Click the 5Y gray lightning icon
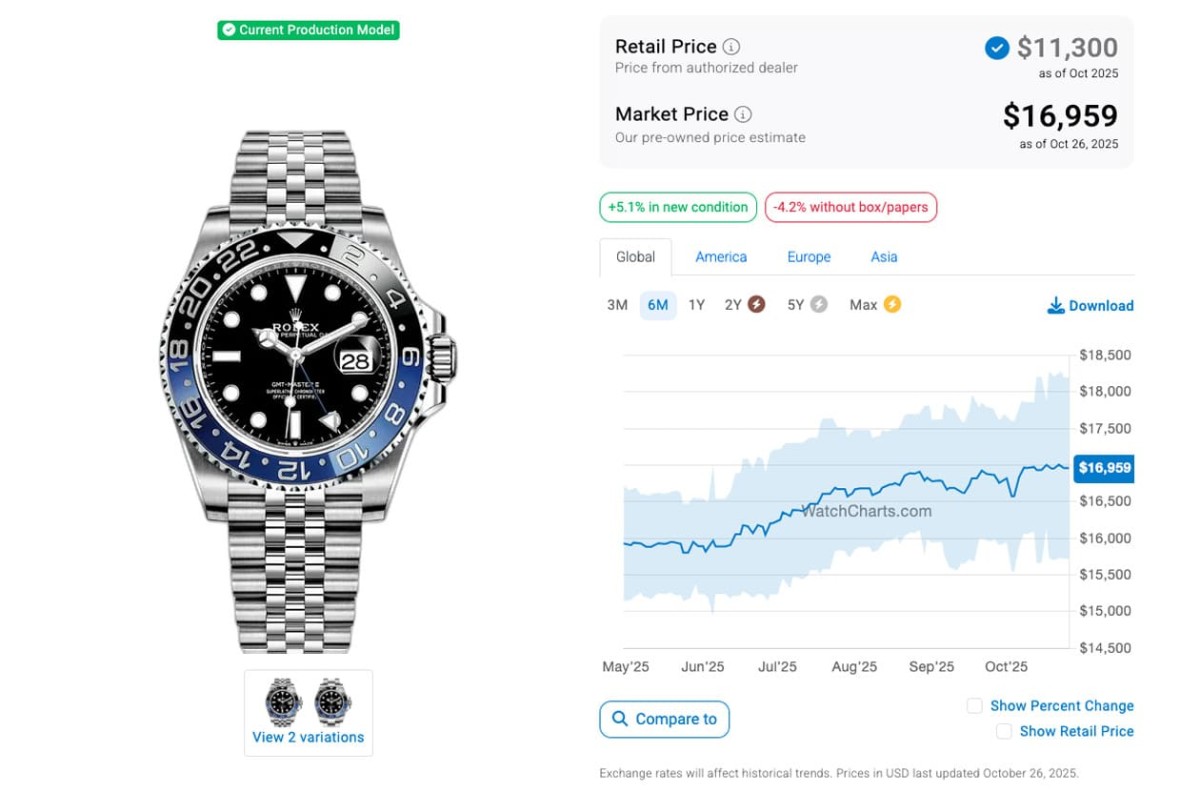The image size is (1200, 793). click(819, 305)
